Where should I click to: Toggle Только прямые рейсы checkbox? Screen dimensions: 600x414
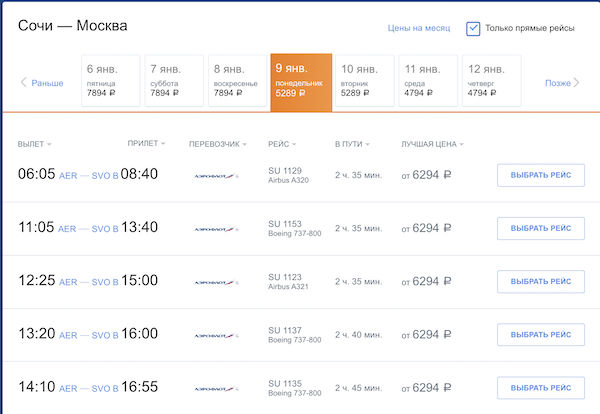(474, 28)
